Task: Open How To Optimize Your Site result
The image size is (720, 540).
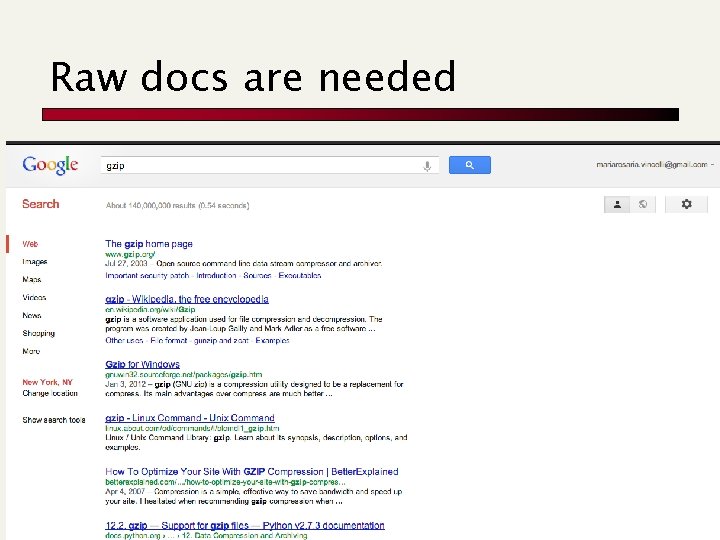Action: click(x=252, y=472)
